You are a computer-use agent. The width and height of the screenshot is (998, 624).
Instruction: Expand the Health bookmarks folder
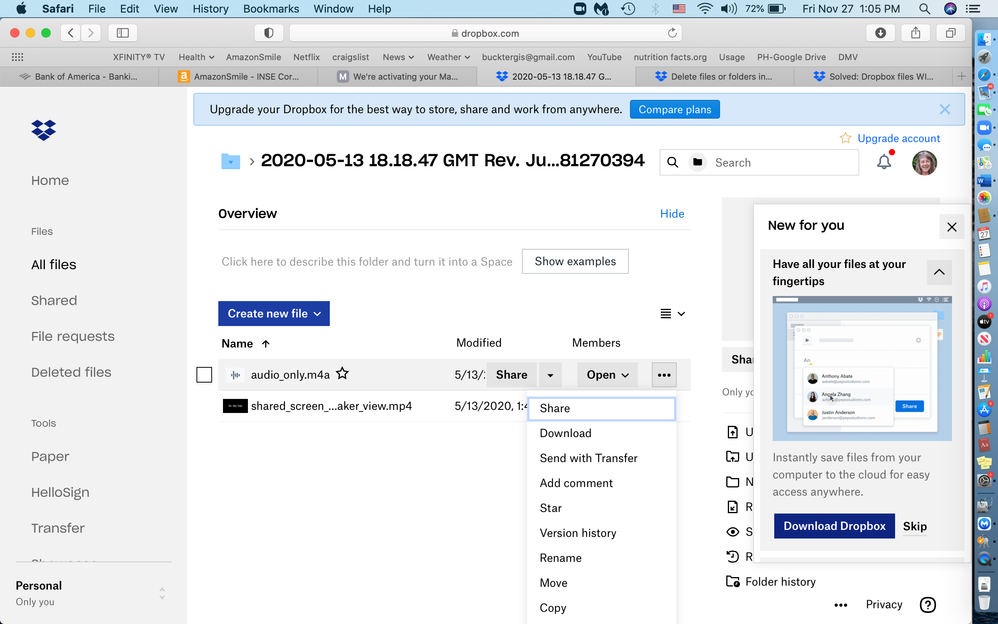196,57
